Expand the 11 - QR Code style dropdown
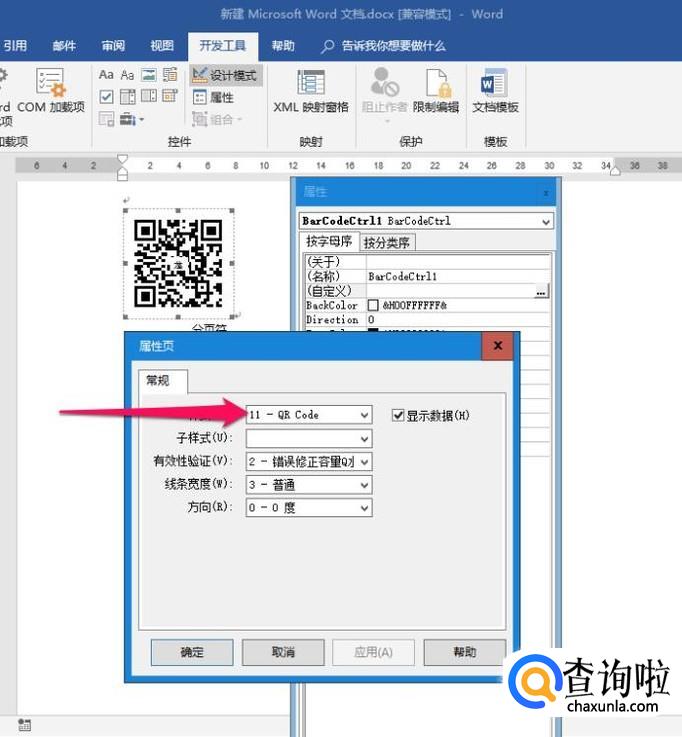The height and width of the screenshot is (737, 682). click(364, 415)
